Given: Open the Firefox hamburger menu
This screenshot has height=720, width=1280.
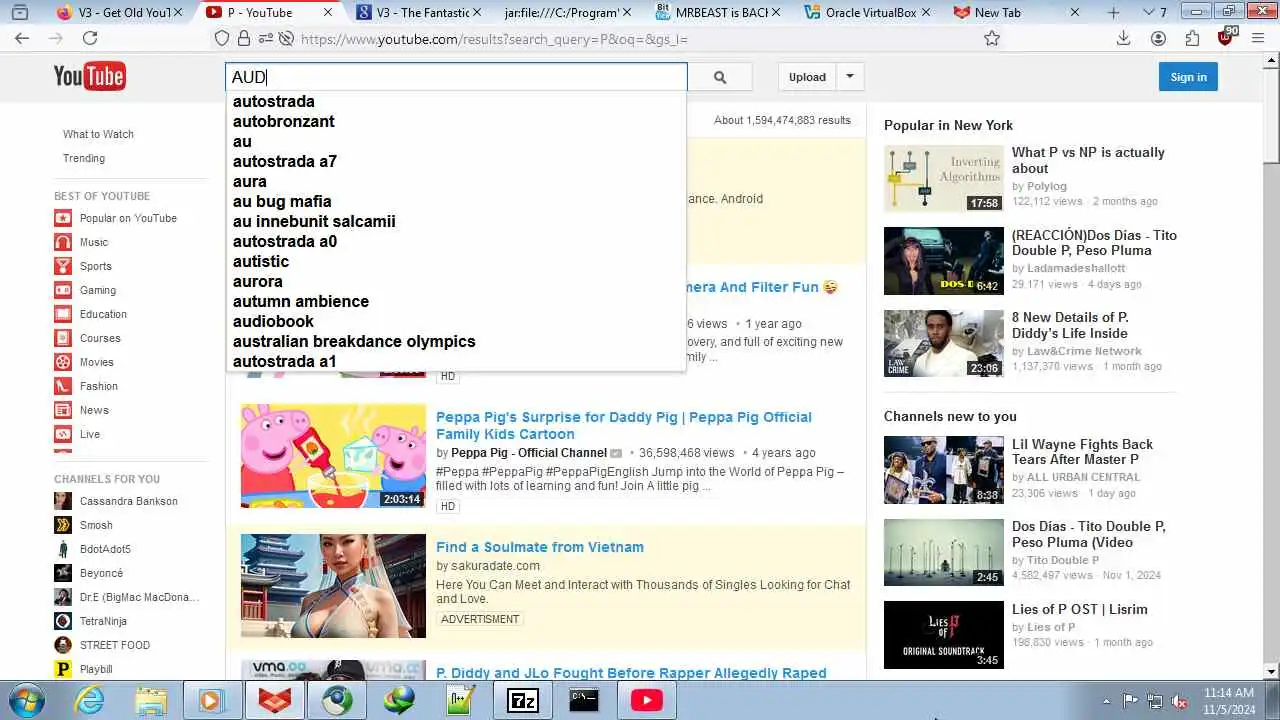Looking at the screenshot, I should 1259,38.
